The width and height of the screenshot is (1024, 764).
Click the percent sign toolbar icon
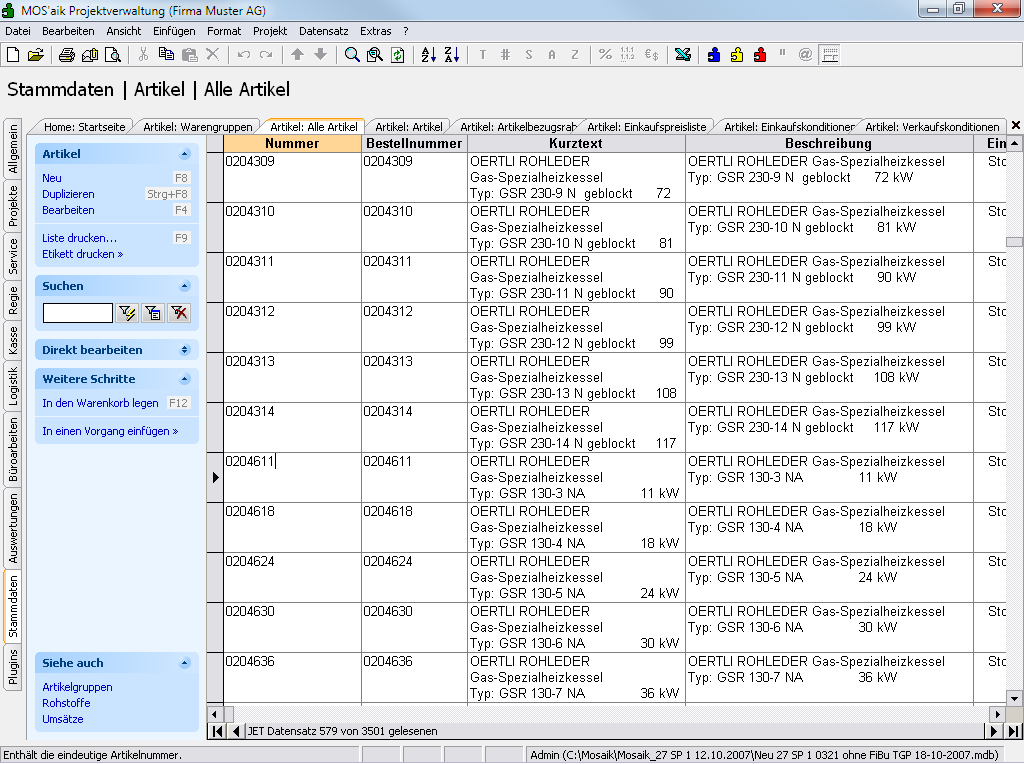pyautogui.click(x=605, y=55)
